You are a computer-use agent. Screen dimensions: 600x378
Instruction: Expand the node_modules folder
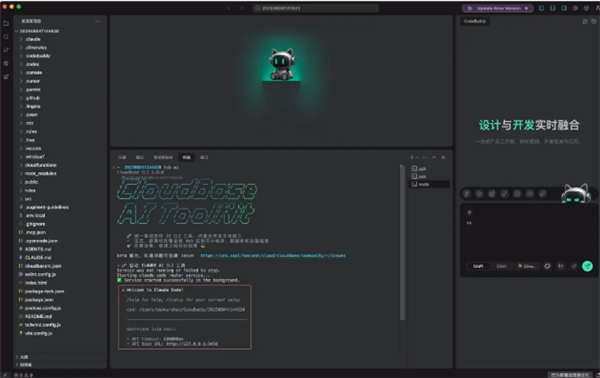point(59,174)
